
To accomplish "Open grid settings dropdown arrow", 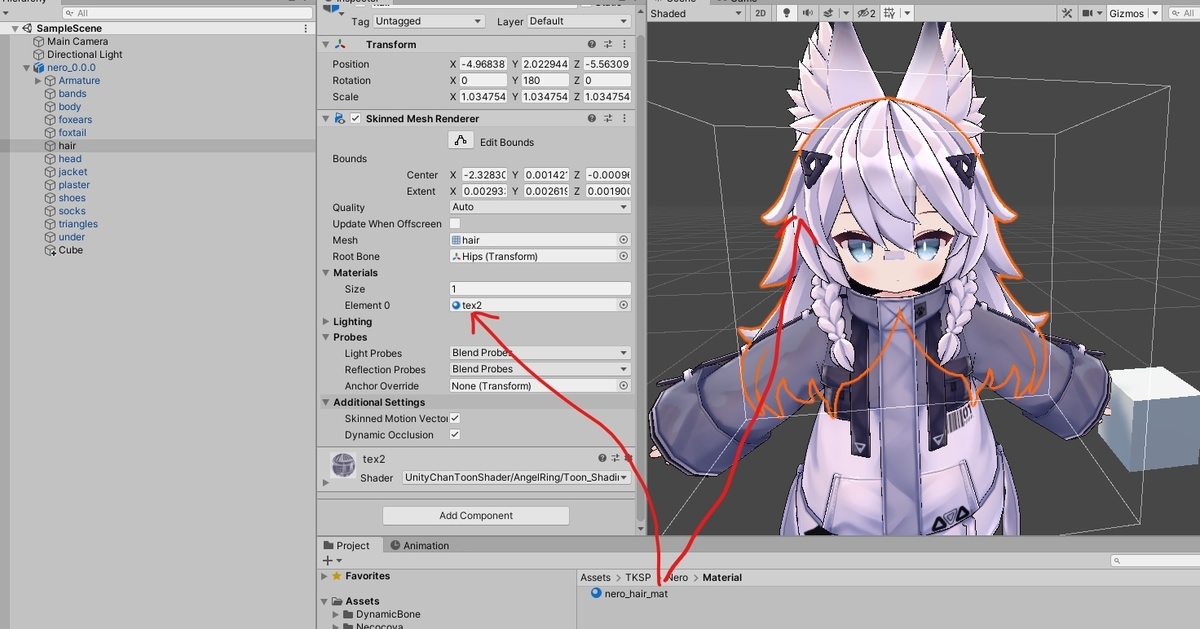I will click(x=905, y=14).
